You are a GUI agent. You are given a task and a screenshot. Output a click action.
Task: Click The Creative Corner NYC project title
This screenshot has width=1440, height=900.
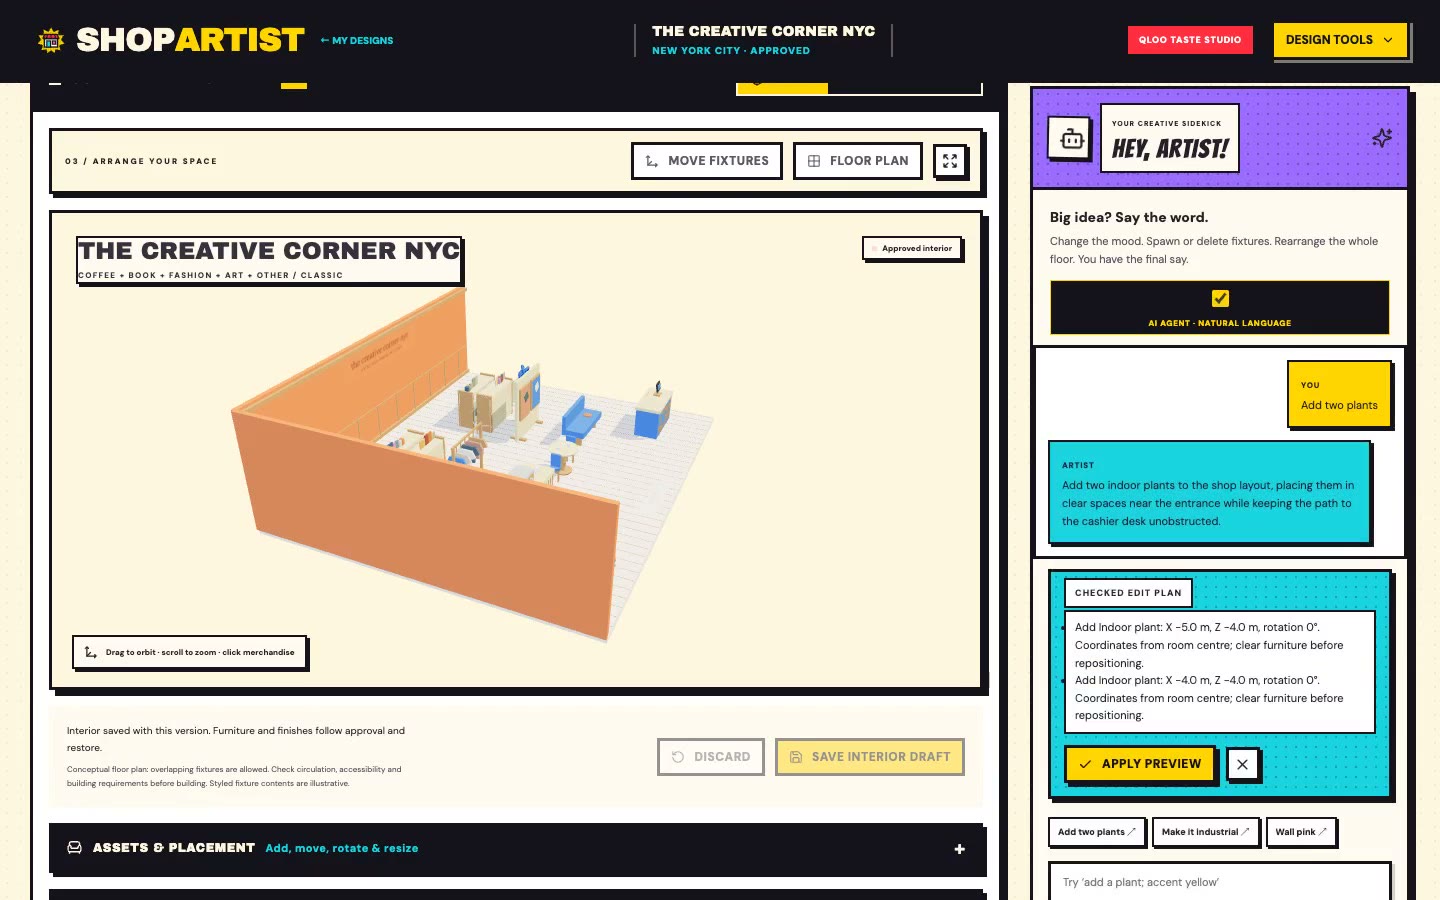pyautogui.click(x=763, y=31)
